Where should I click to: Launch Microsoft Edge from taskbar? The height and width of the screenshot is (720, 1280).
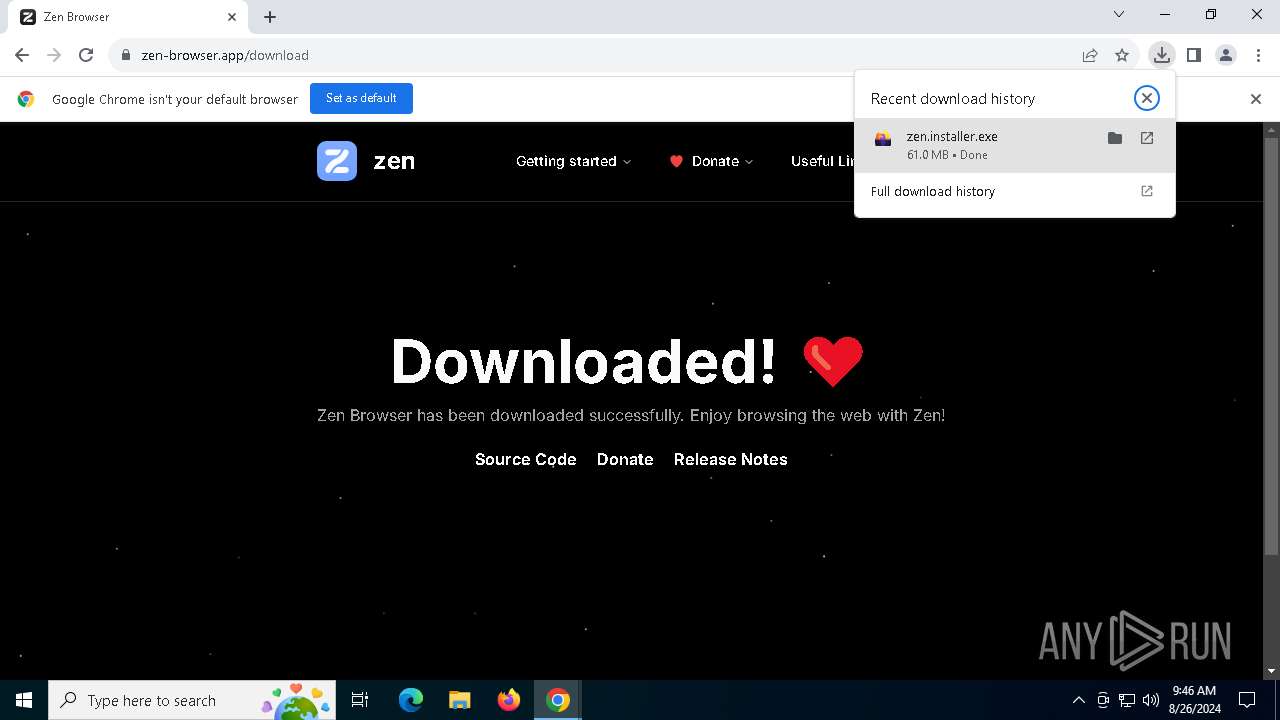coord(411,700)
